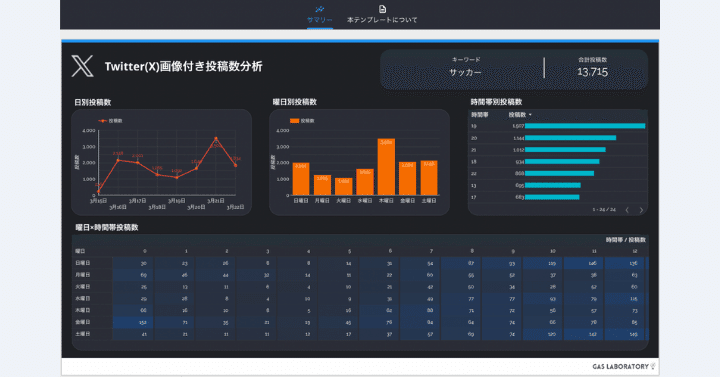Click the 時間帯別投稿数 heading
720x377 pixels.
pos(496,102)
